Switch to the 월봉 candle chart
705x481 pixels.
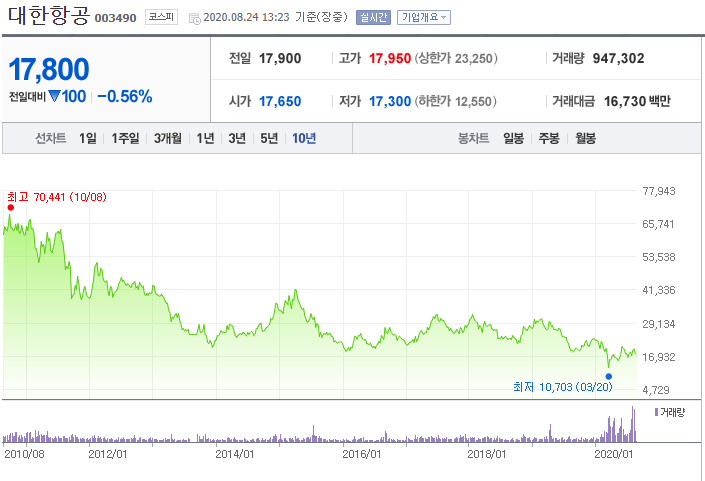tap(585, 138)
